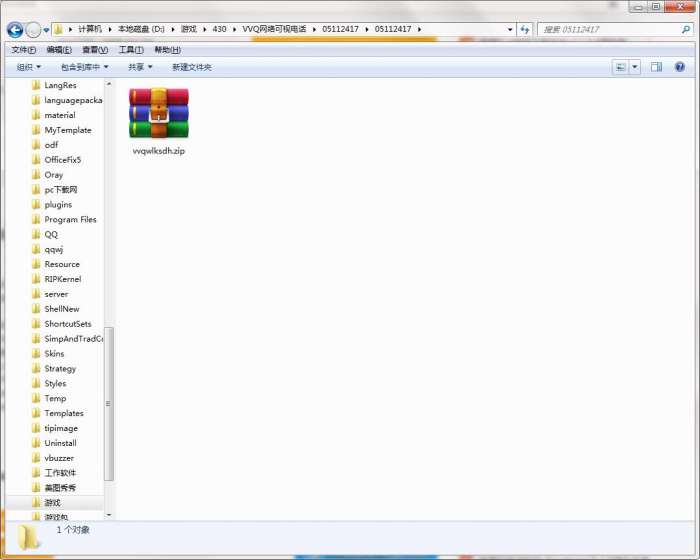The image size is (700, 560).
Task: Click 计算机 in the address breadcrumb
Action: coord(90,29)
